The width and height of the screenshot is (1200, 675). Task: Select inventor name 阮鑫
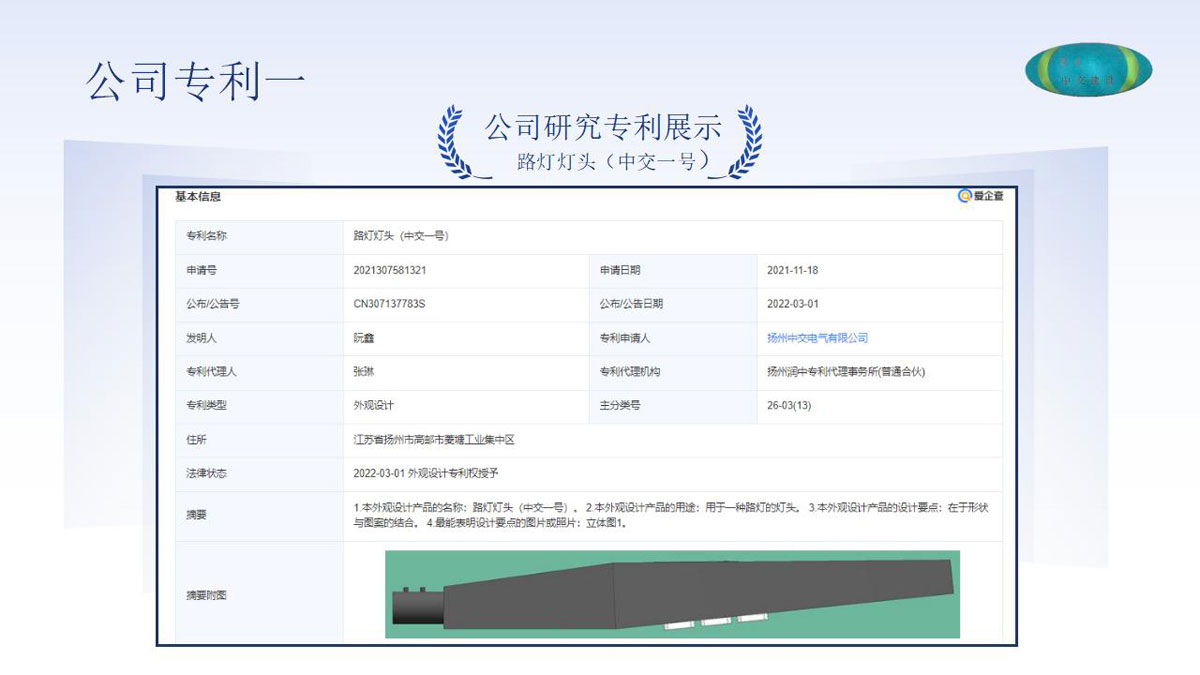click(x=364, y=338)
